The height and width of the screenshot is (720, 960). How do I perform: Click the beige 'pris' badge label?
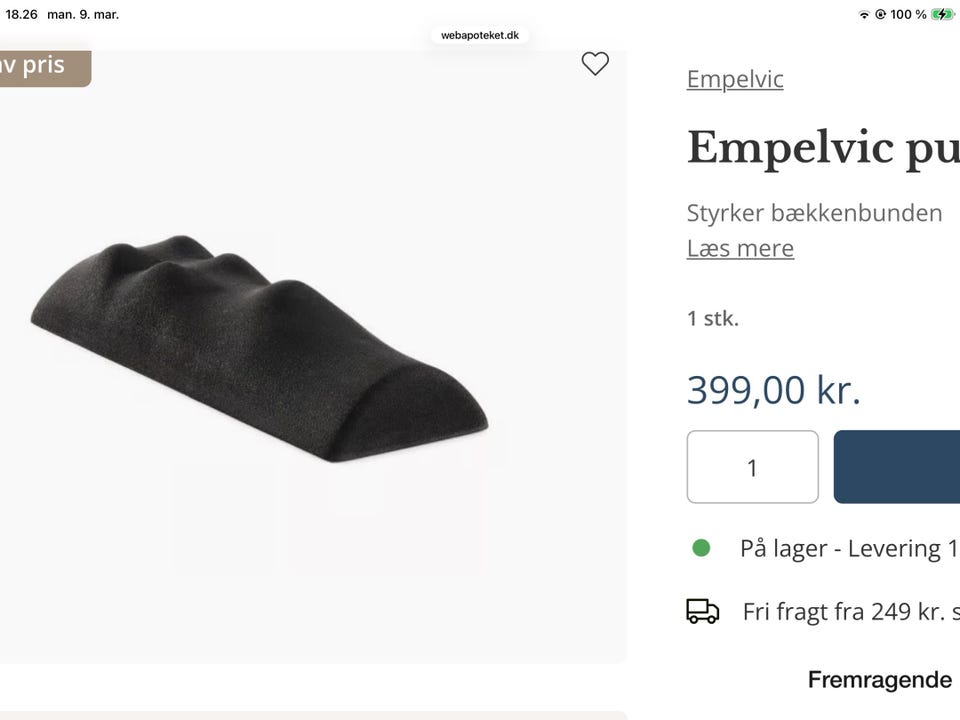44,68
